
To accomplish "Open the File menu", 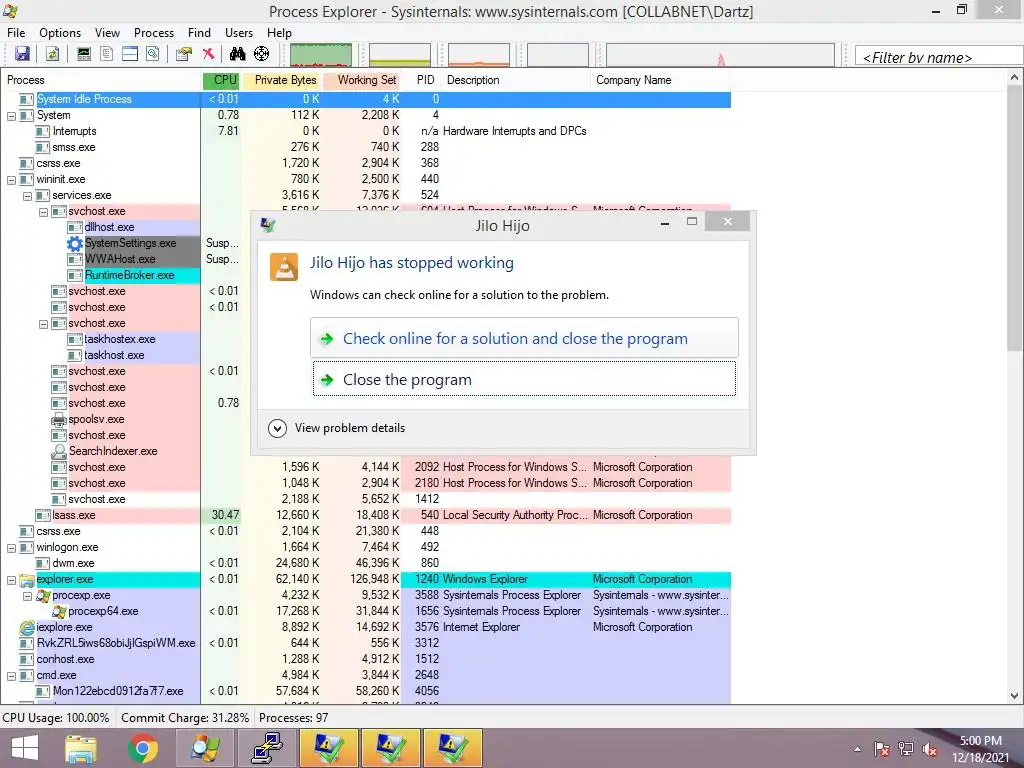I will [16, 33].
